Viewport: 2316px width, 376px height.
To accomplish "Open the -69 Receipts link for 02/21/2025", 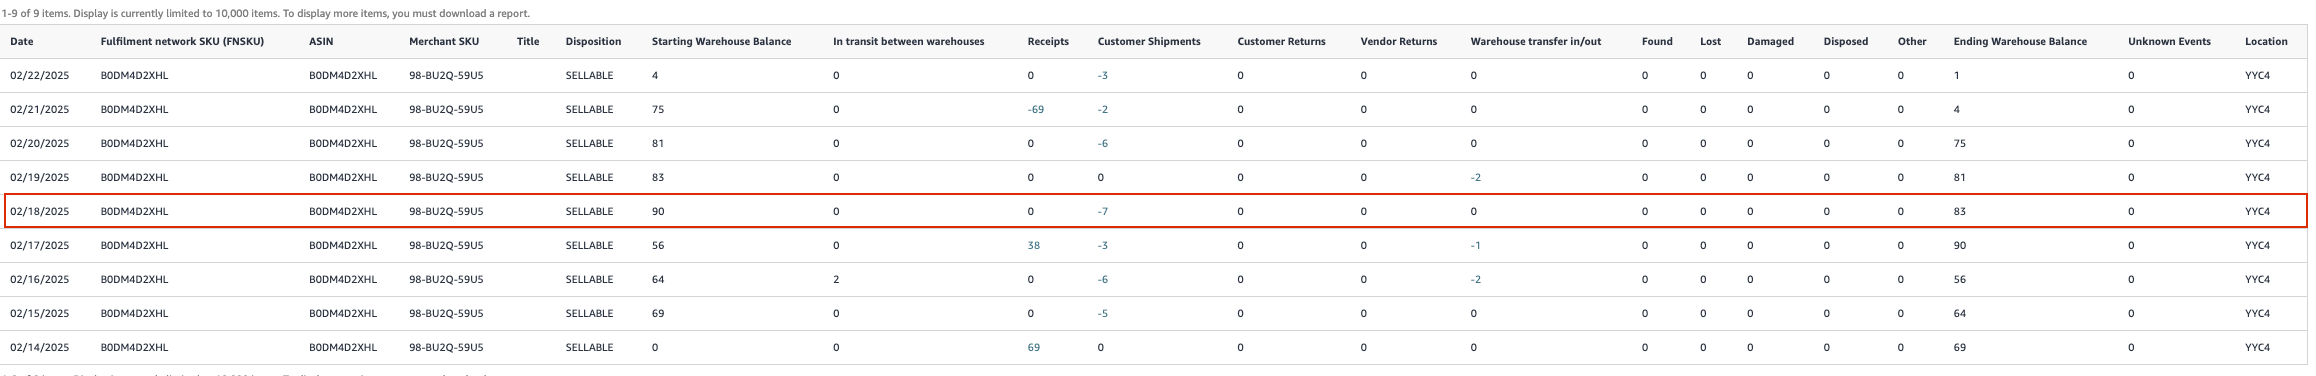I will coord(1035,109).
